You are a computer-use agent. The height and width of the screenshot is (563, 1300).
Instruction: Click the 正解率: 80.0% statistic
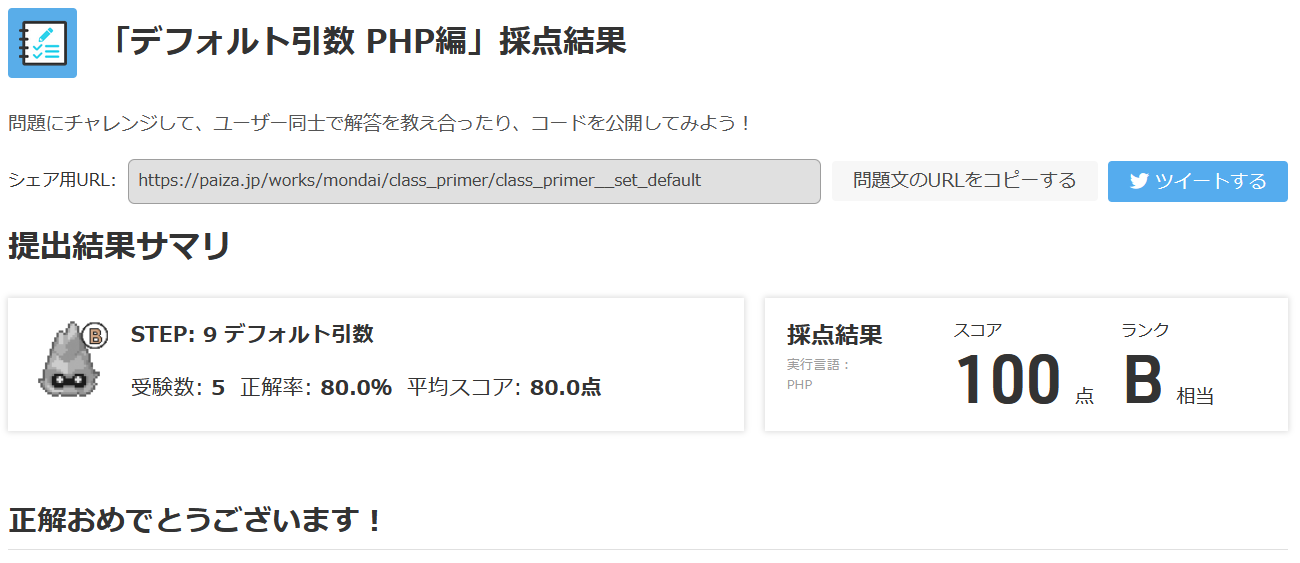pyautogui.click(x=316, y=387)
